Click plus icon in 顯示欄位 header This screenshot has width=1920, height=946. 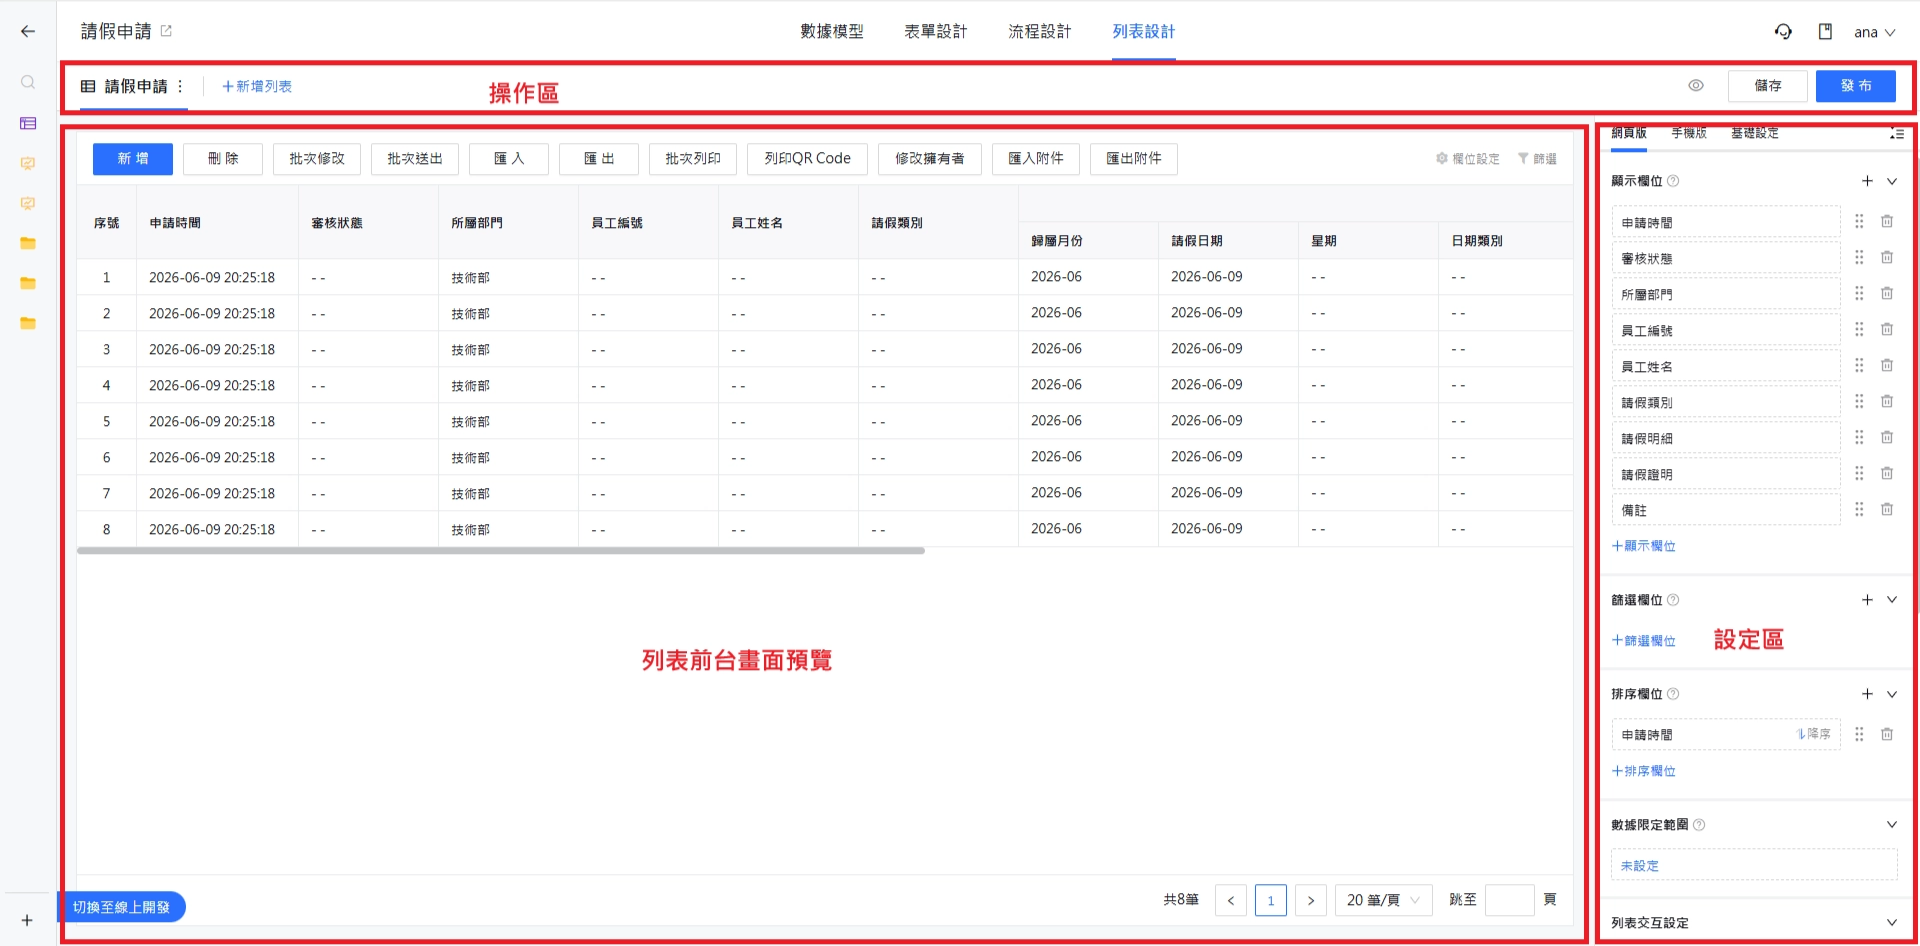(1867, 181)
